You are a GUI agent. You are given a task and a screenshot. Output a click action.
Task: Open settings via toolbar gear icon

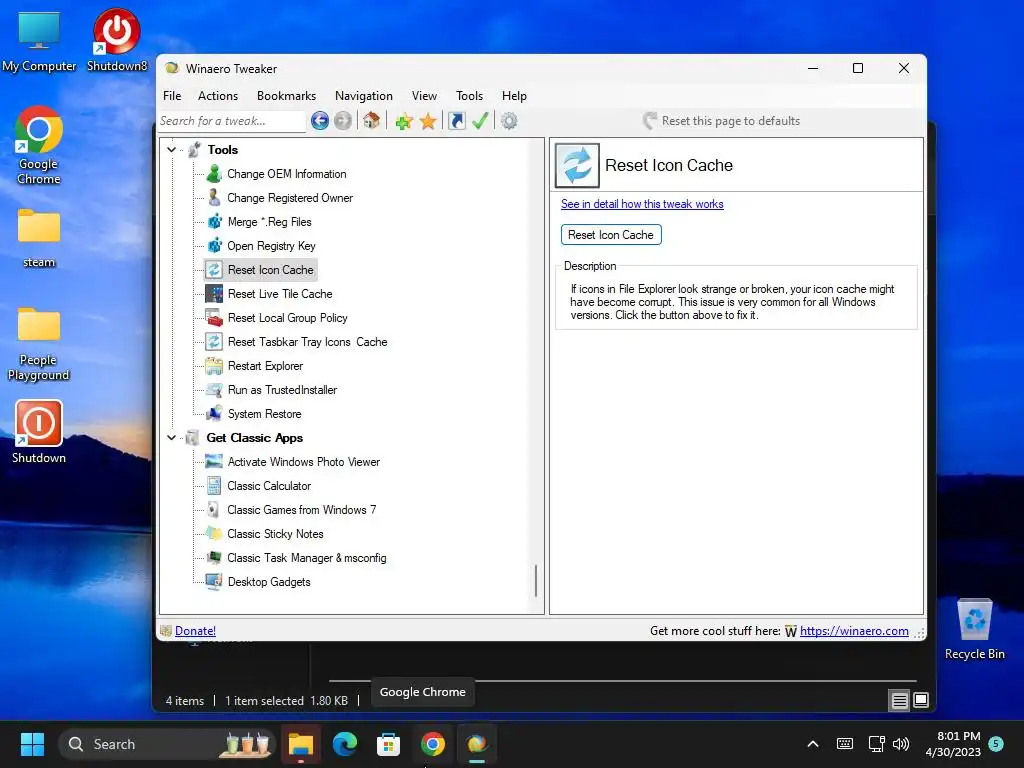[x=509, y=121]
